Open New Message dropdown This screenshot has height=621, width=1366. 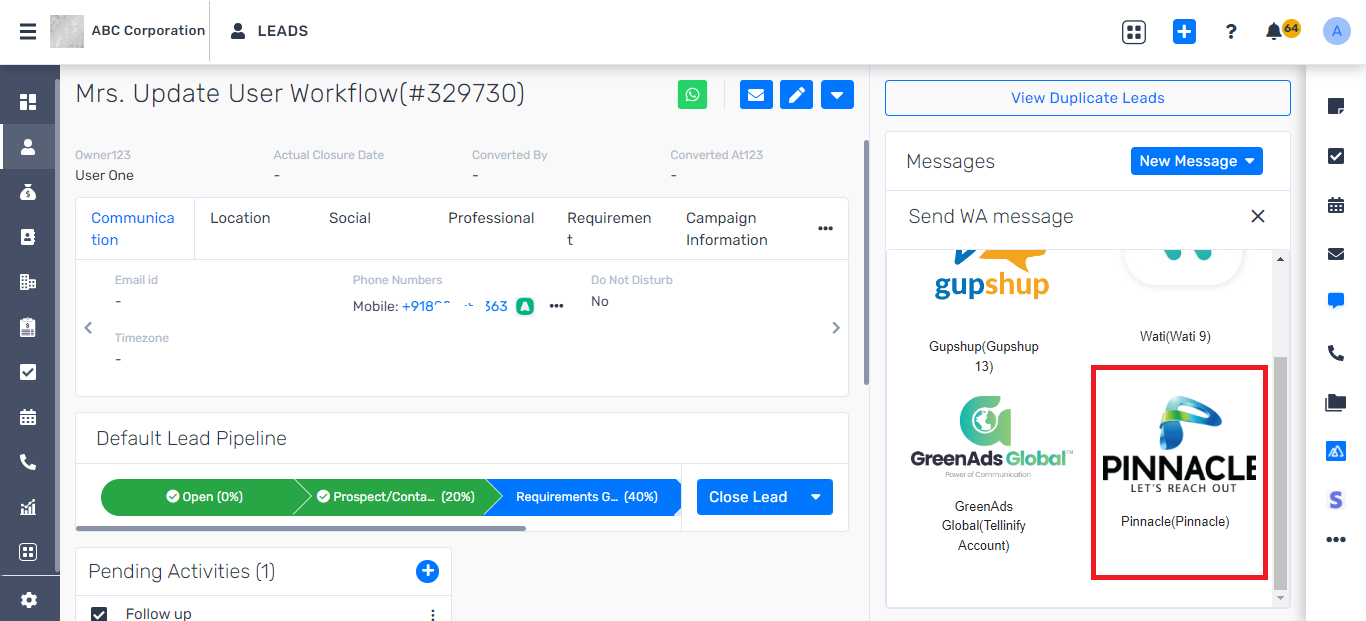coord(1197,161)
